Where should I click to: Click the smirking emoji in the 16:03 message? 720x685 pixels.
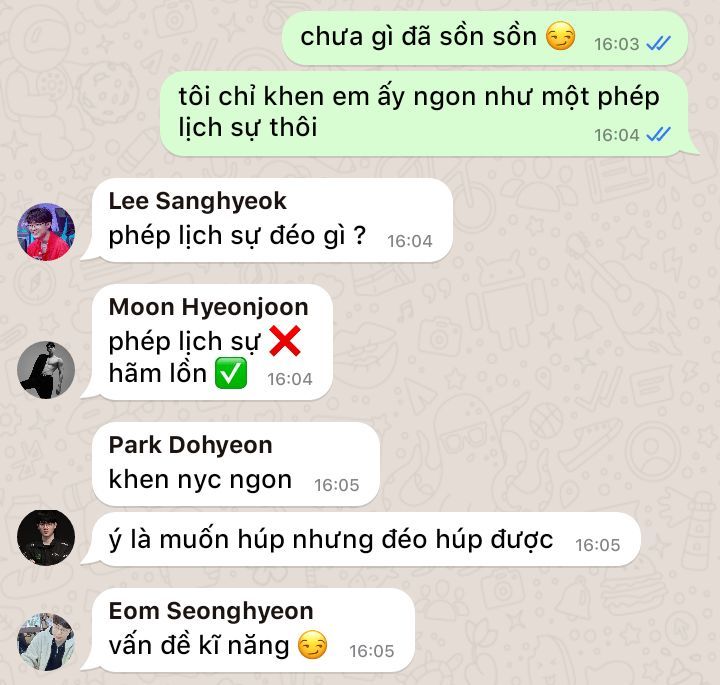pos(560,36)
